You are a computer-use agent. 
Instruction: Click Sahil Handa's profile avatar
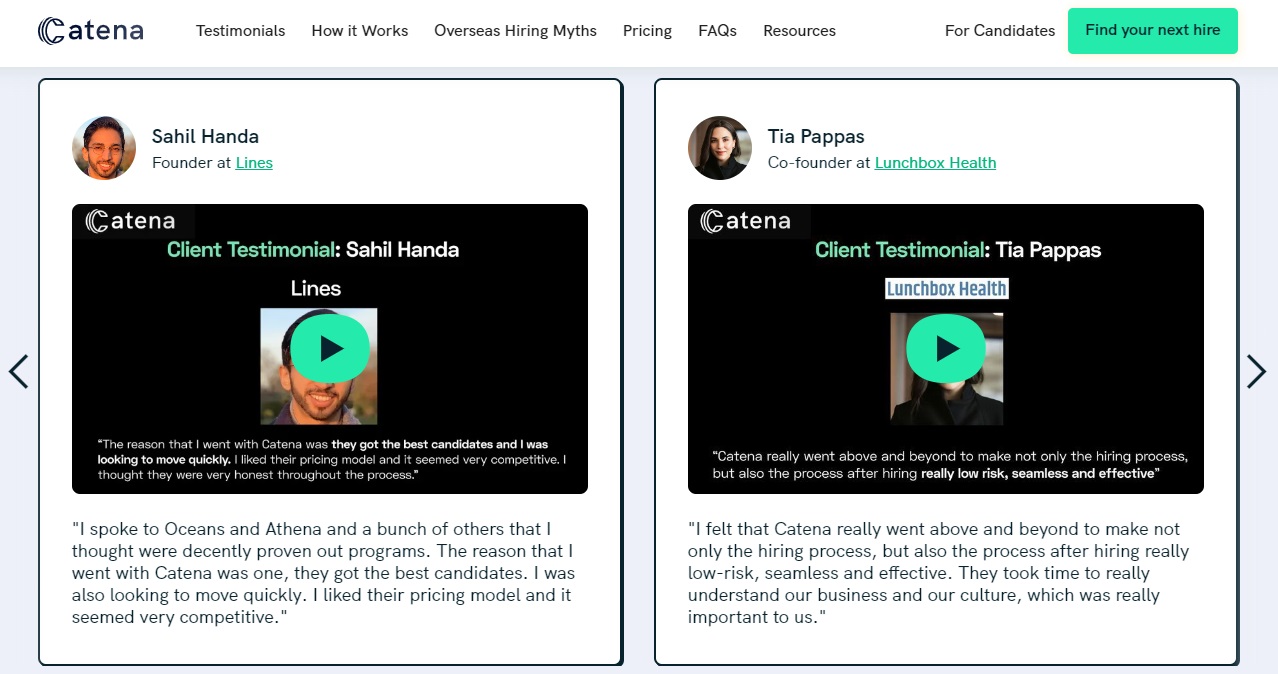pos(104,148)
